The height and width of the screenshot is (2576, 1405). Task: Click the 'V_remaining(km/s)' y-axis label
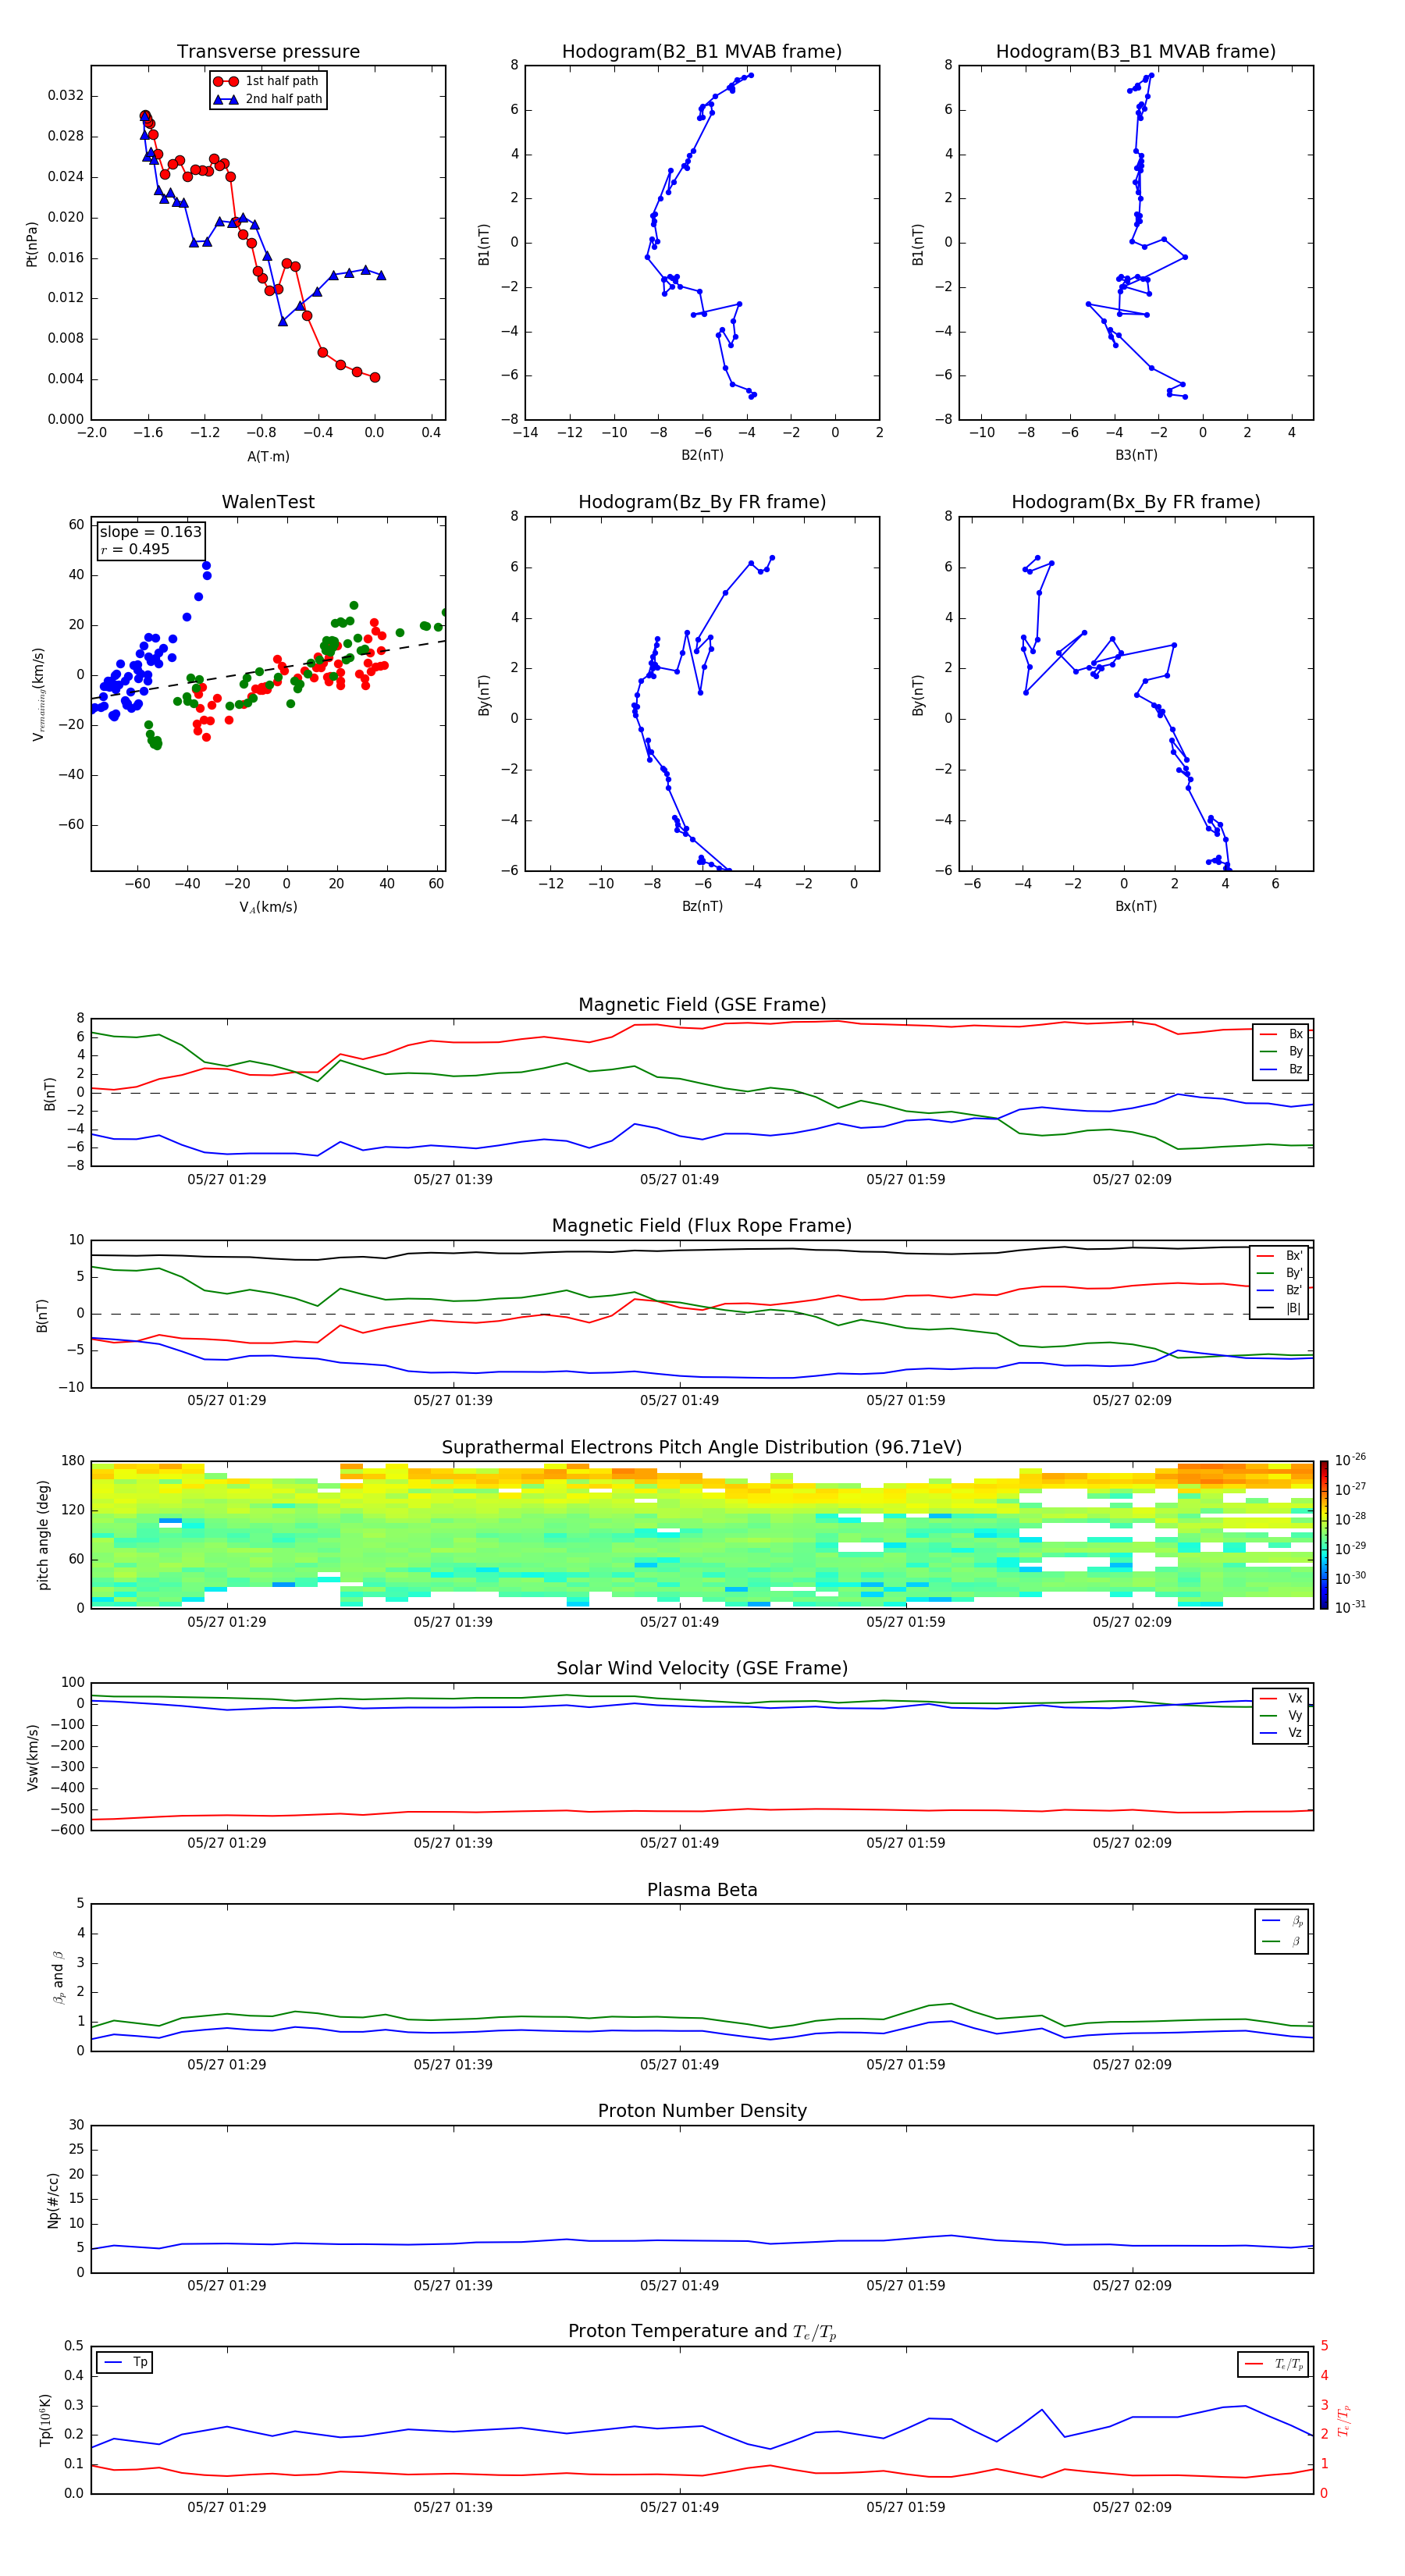(38, 694)
